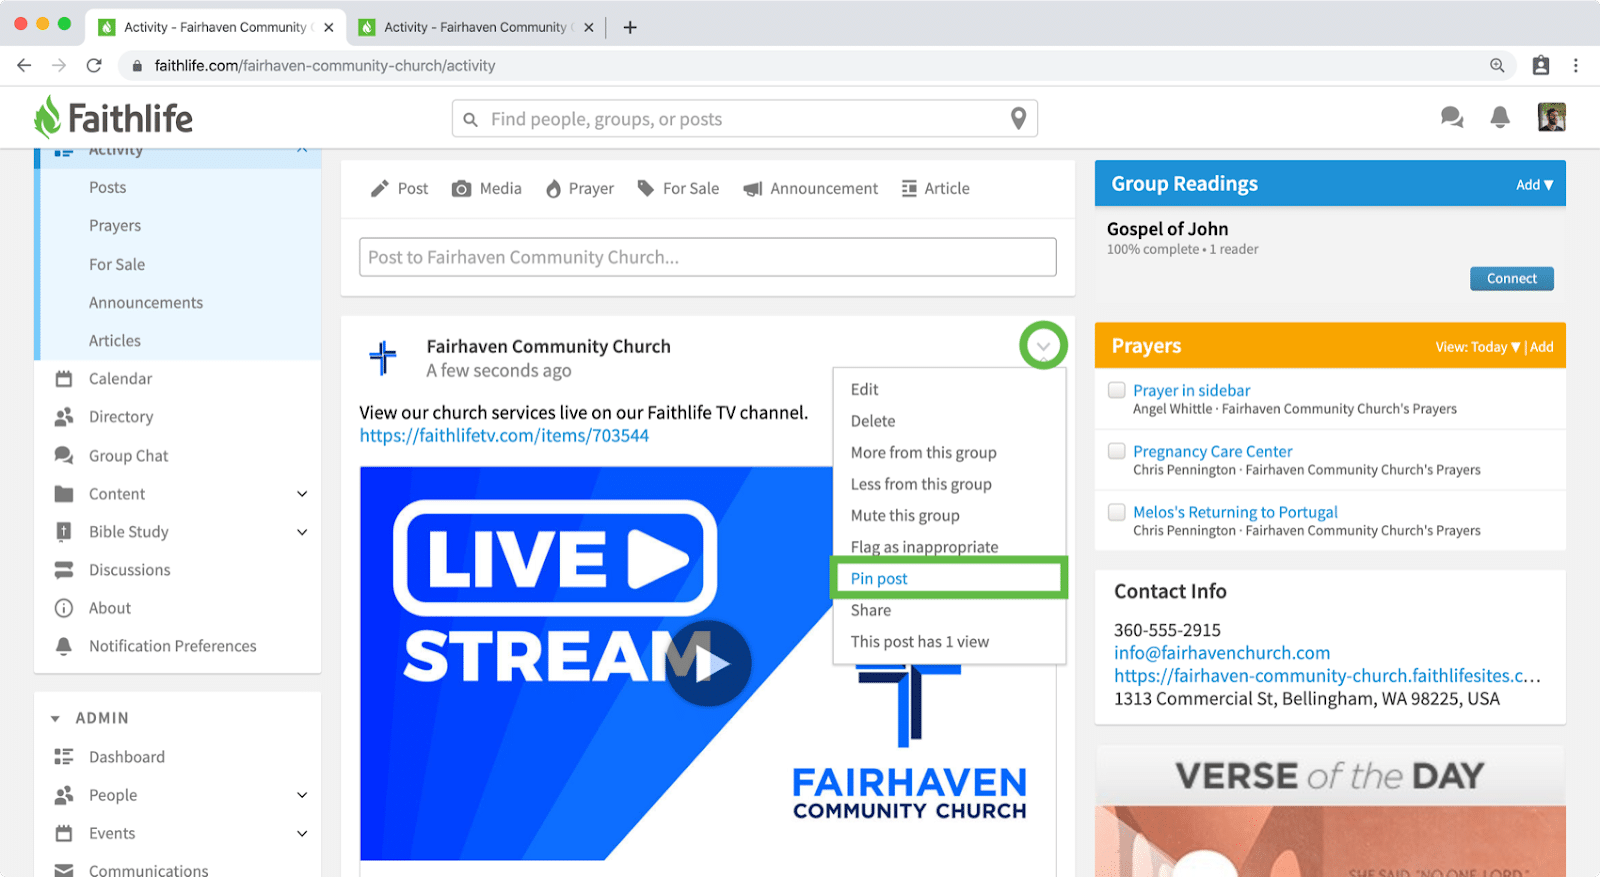Check the Melos's Returning to Portugal checkbox
This screenshot has width=1600, height=877.
click(1117, 512)
